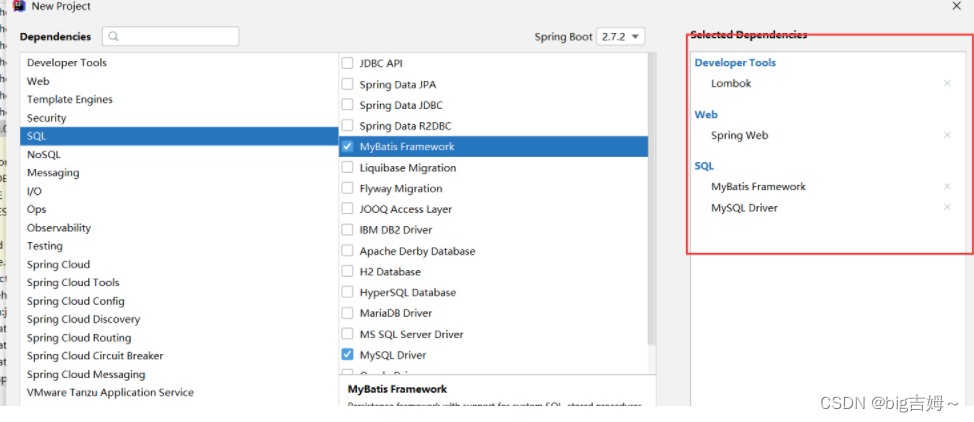Click the dependency list vertical scrollbar

652,199
